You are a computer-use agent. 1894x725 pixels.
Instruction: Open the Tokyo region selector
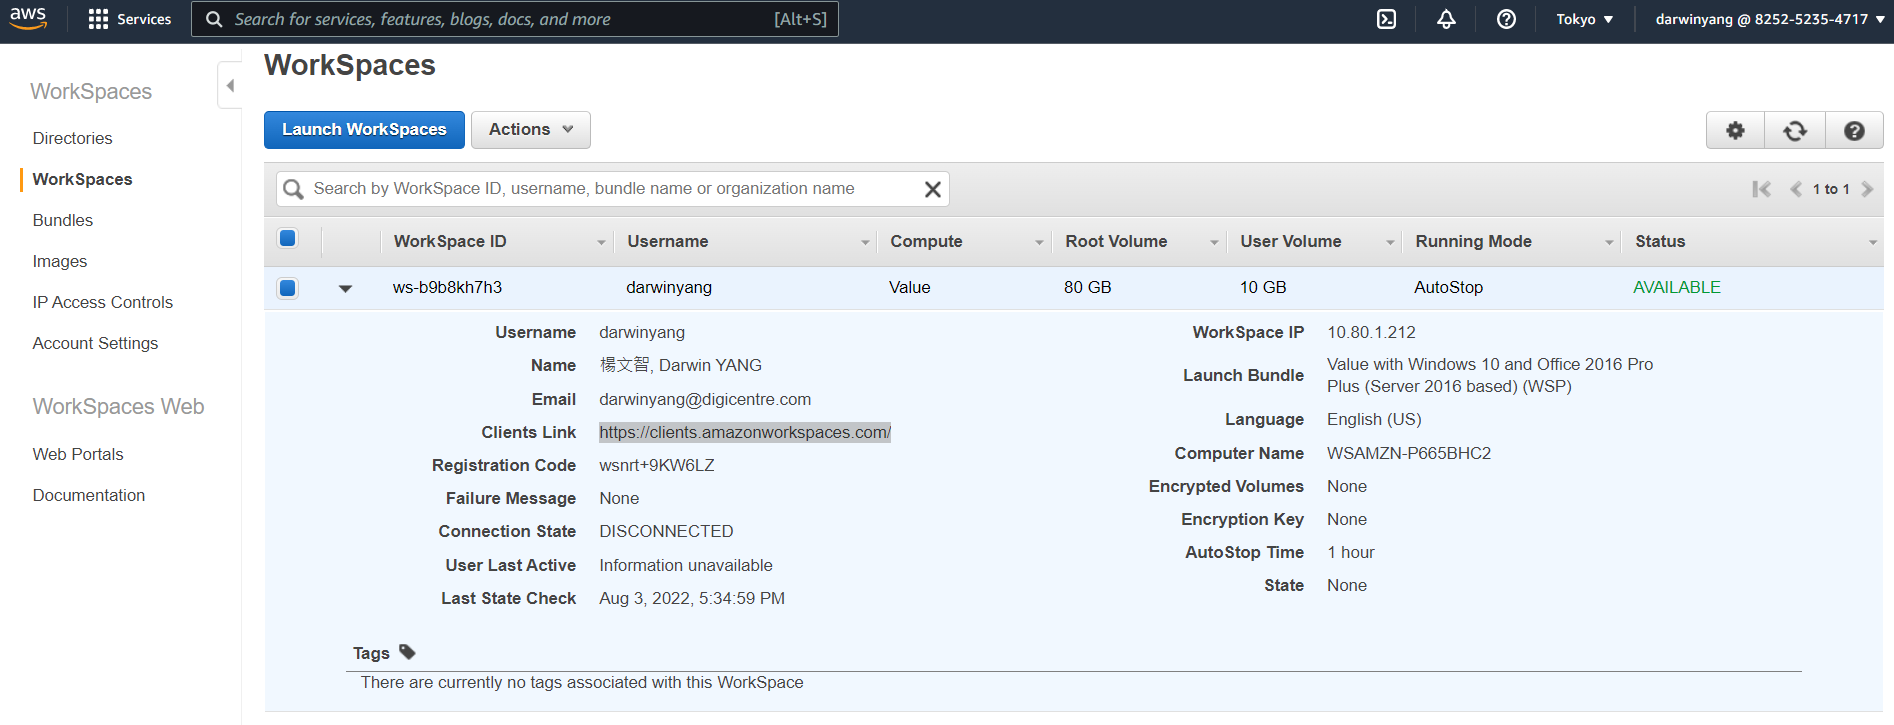1584,19
